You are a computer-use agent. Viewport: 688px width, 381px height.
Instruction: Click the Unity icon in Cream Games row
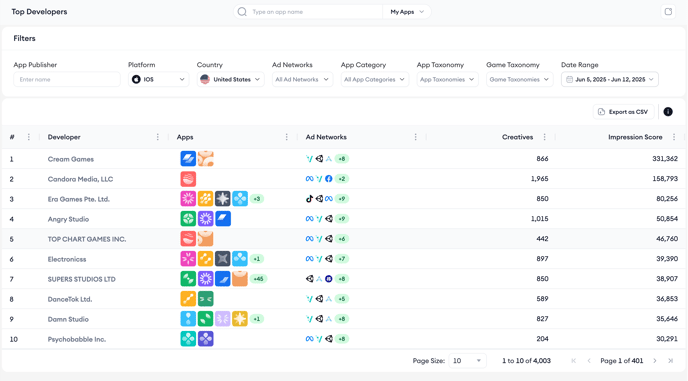319,158
